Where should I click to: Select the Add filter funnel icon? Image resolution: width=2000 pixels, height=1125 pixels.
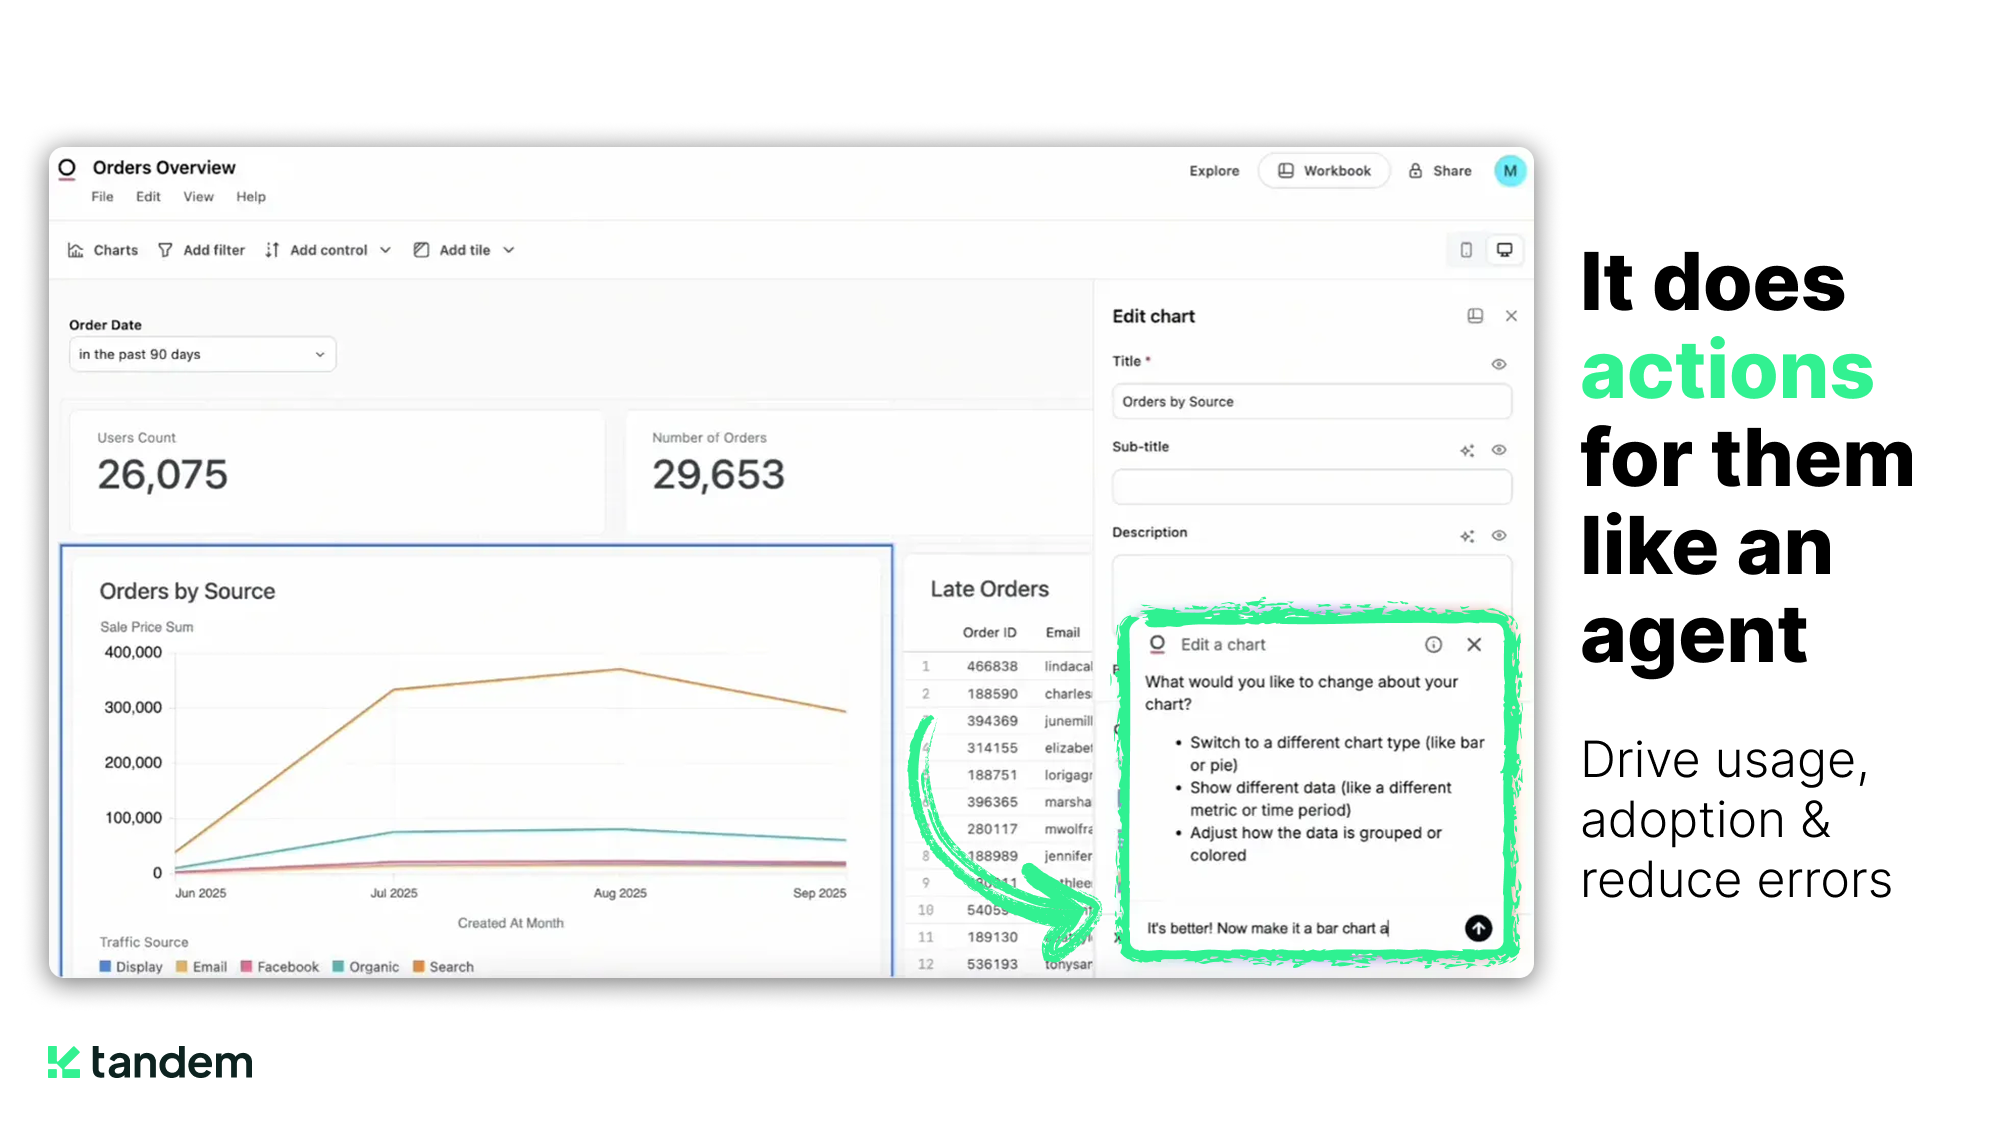[x=164, y=250]
